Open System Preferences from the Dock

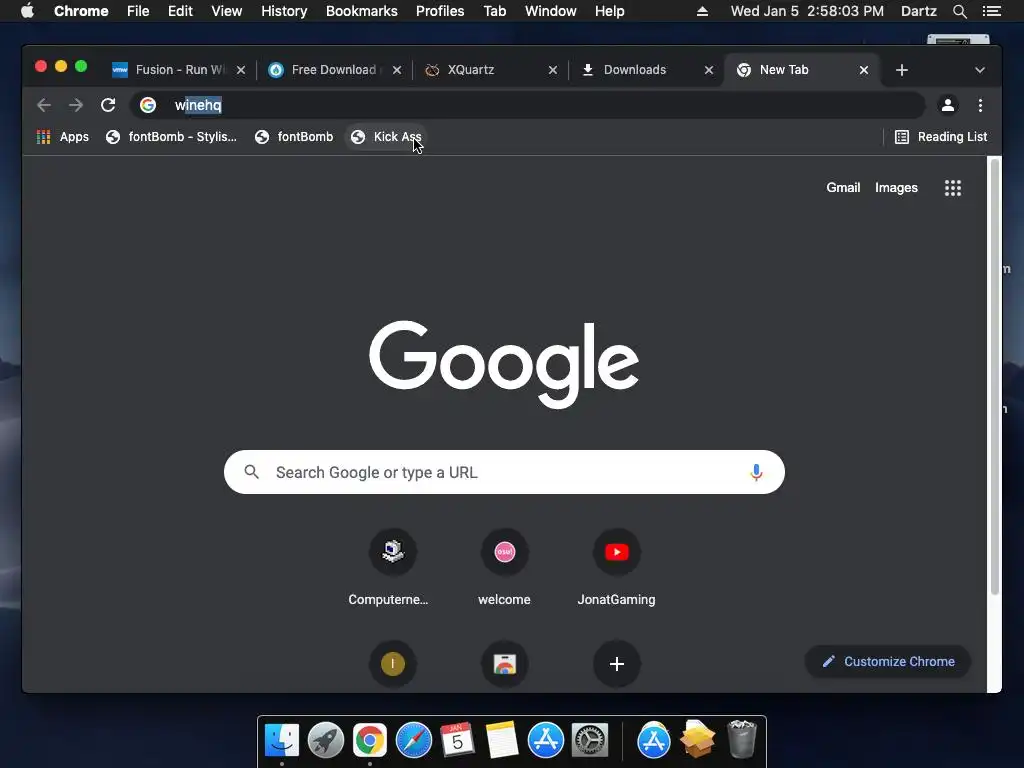[x=590, y=741]
